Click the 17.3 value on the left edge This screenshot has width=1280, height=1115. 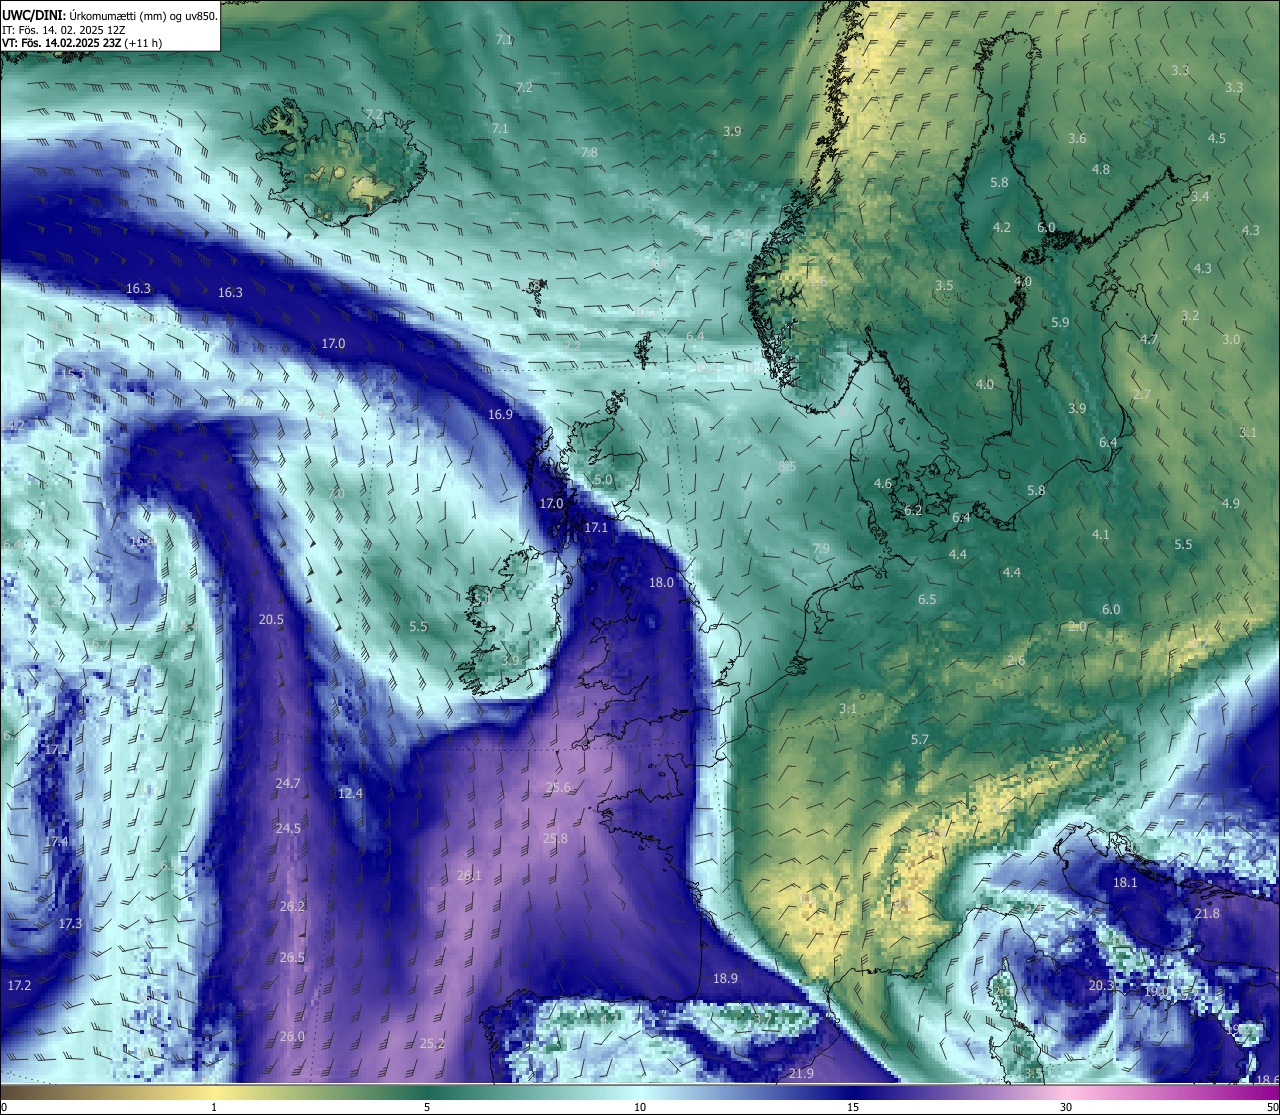70,923
